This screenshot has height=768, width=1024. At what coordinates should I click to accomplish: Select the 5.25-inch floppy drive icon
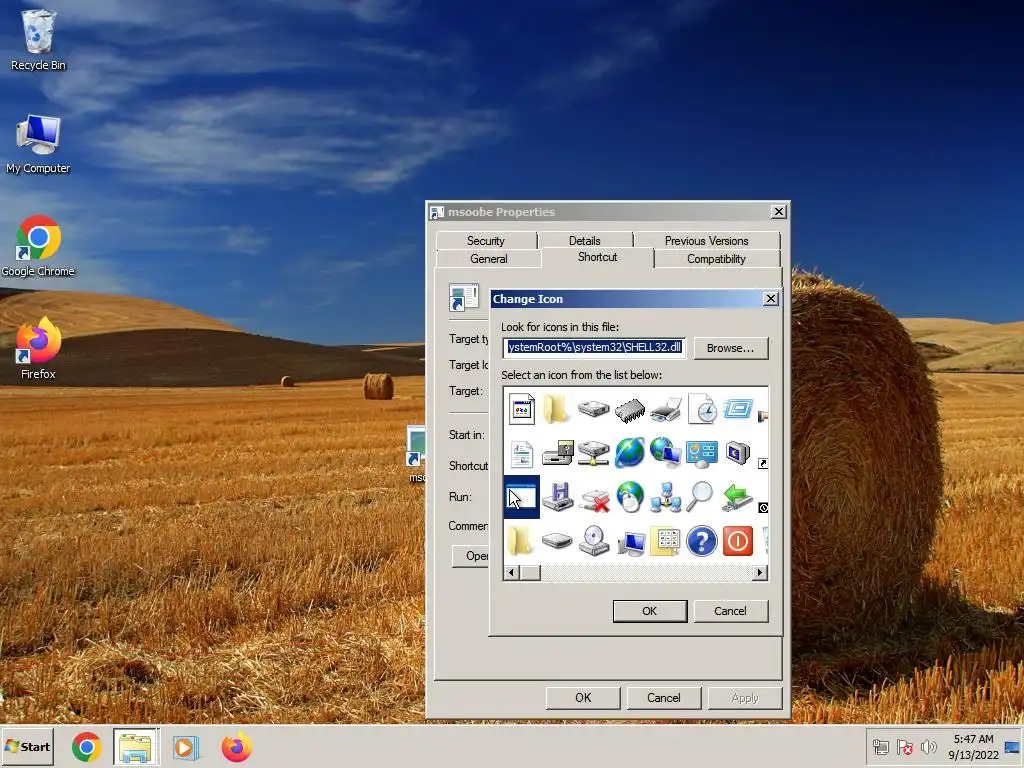(557, 453)
